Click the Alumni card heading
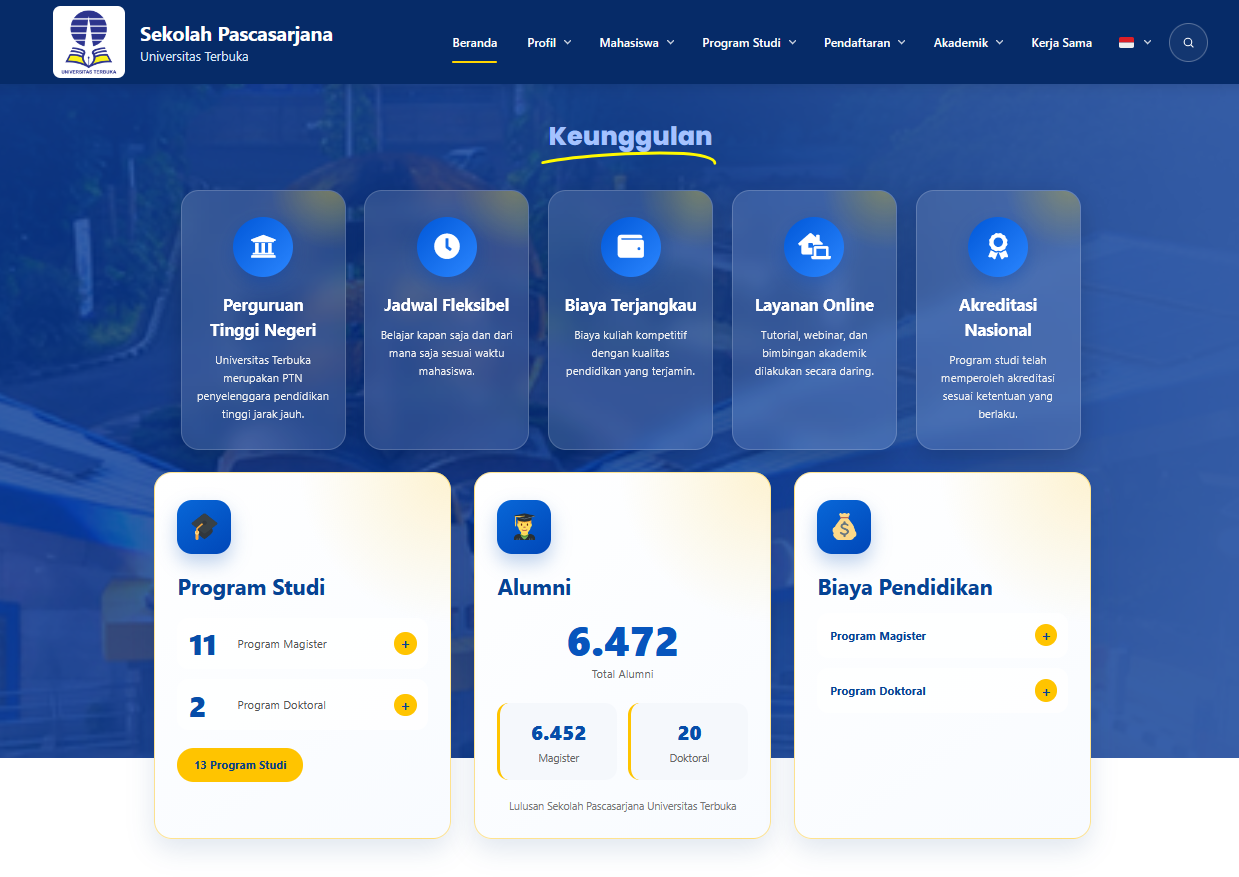The image size is (1239, 877). (x=534, y=587)
